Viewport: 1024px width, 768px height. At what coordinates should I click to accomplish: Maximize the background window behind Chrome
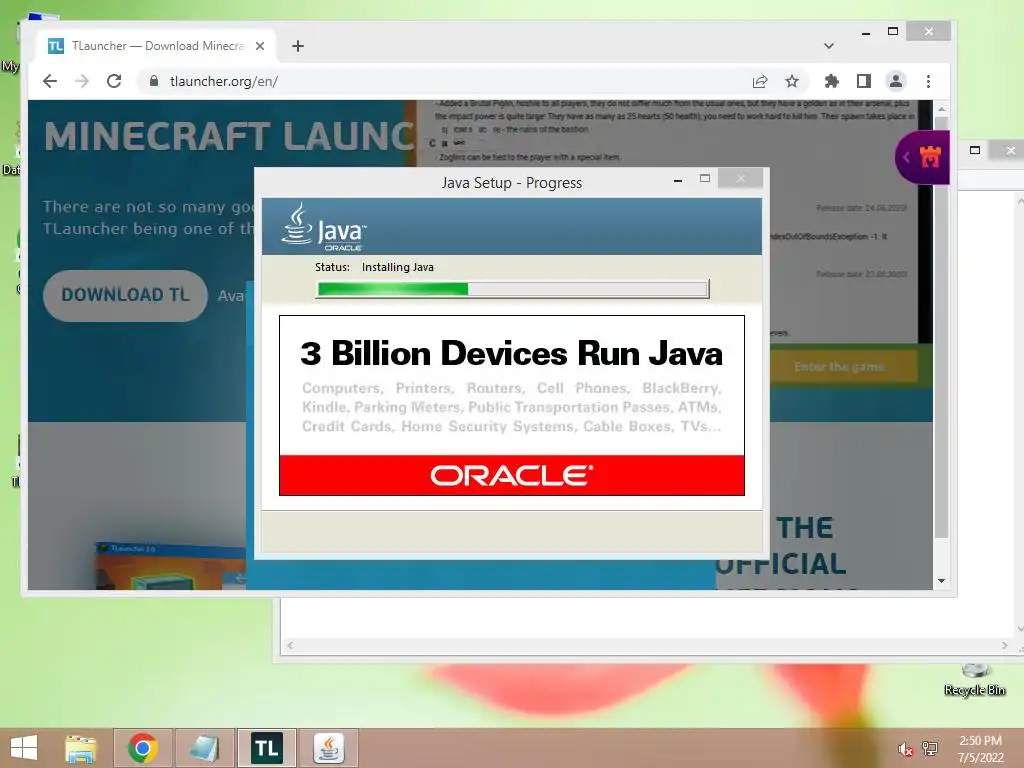(975, 150)
